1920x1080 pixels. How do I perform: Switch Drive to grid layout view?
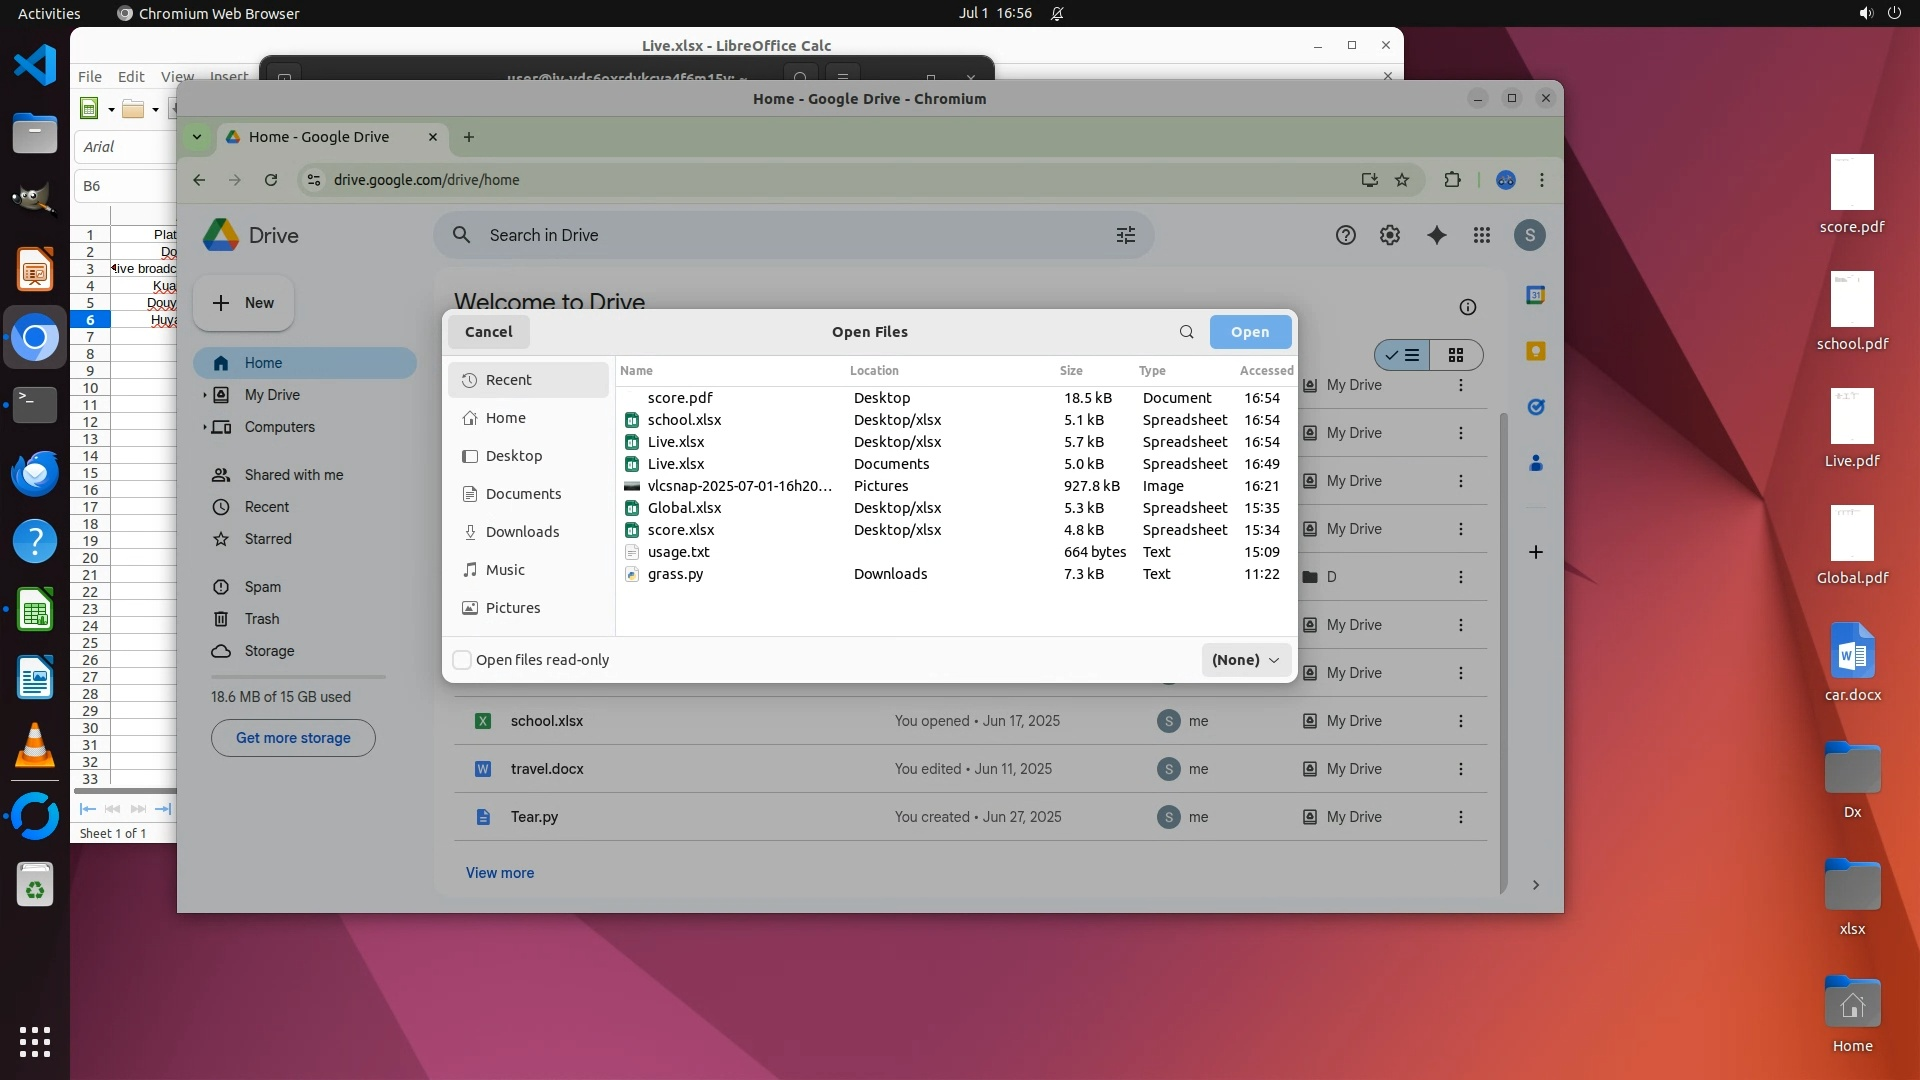click(1456, 355)
